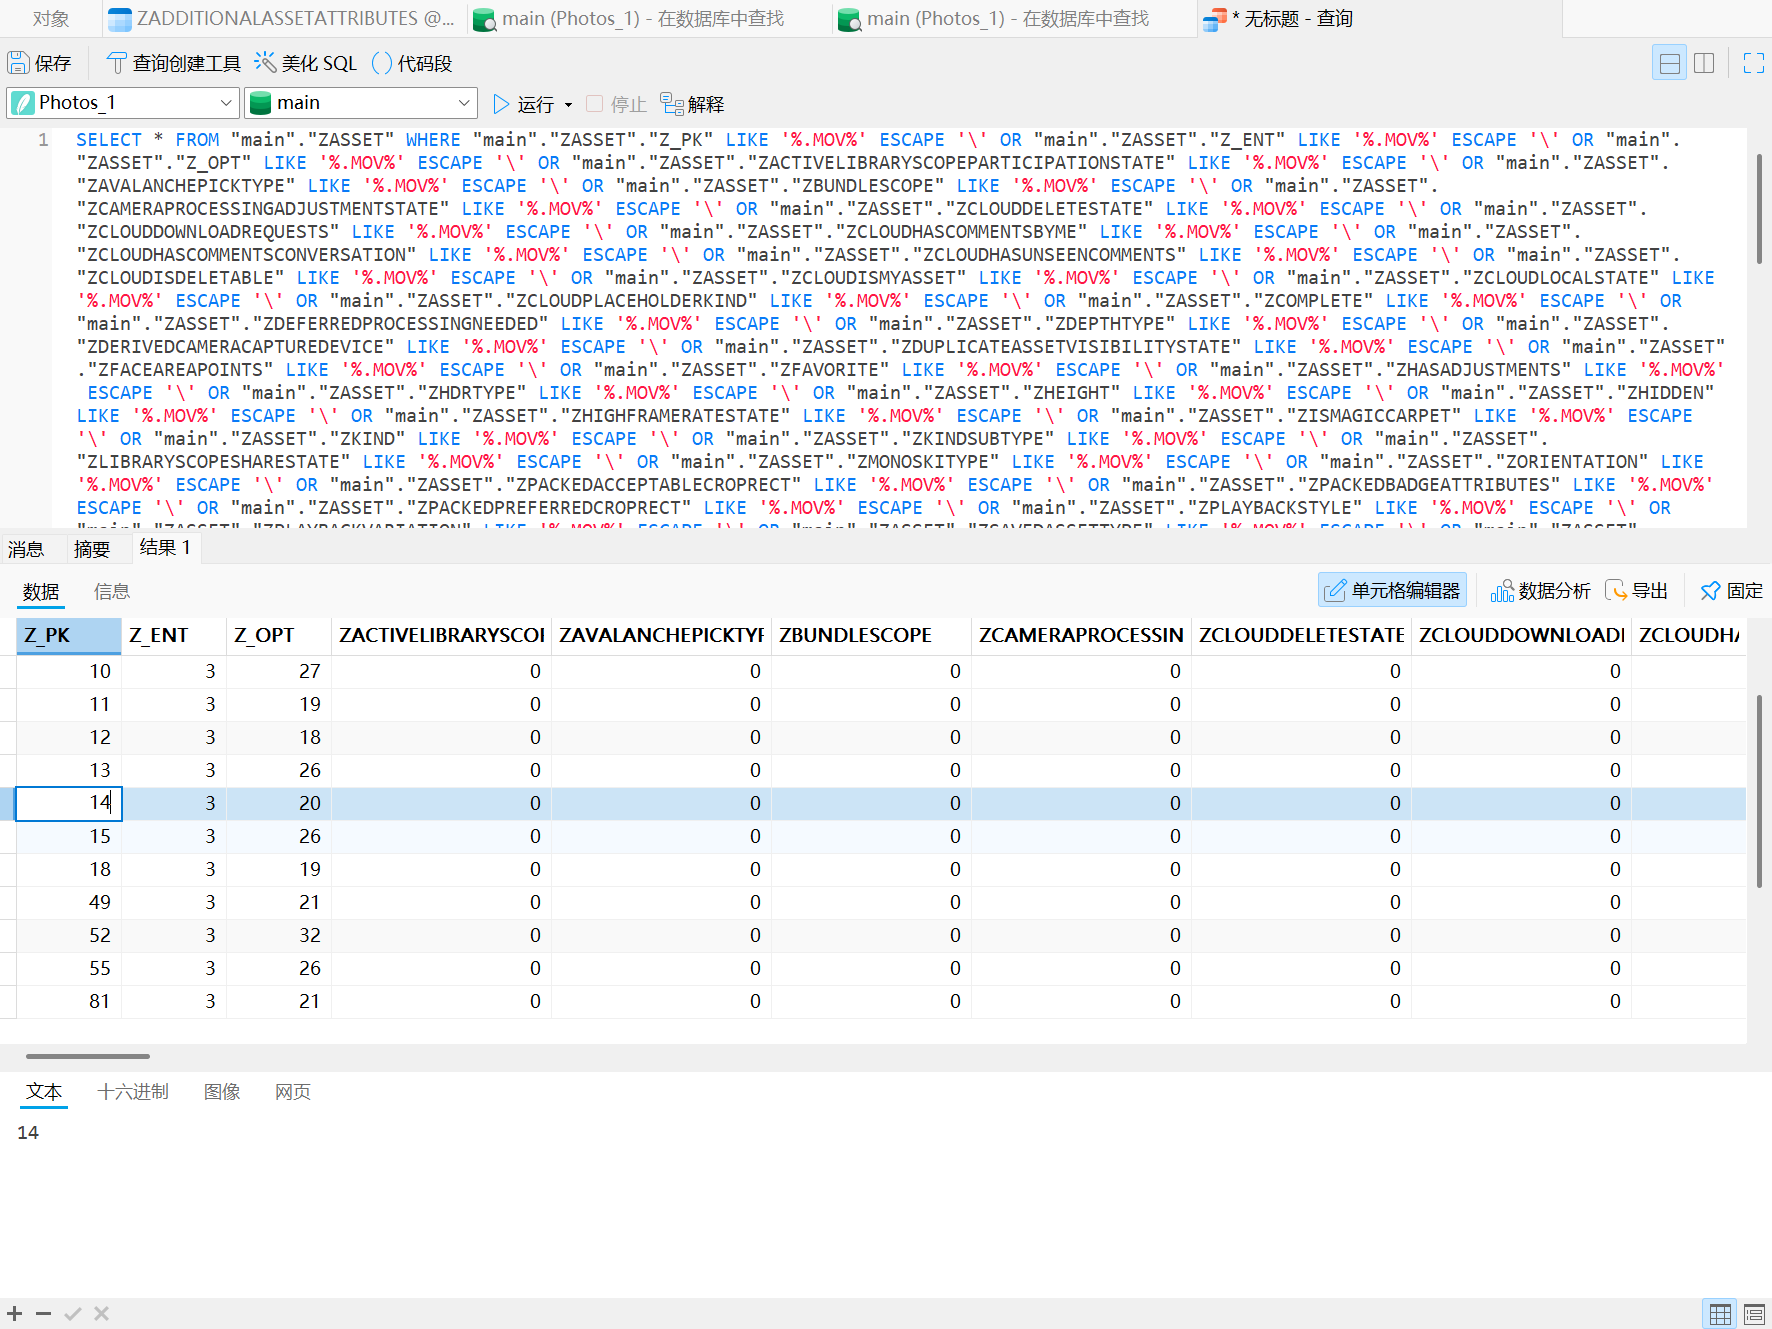Viewport: 1772px width, 1329px height.
Task: Delete record with the minus icon
Action: click(x=43, y=1313)
